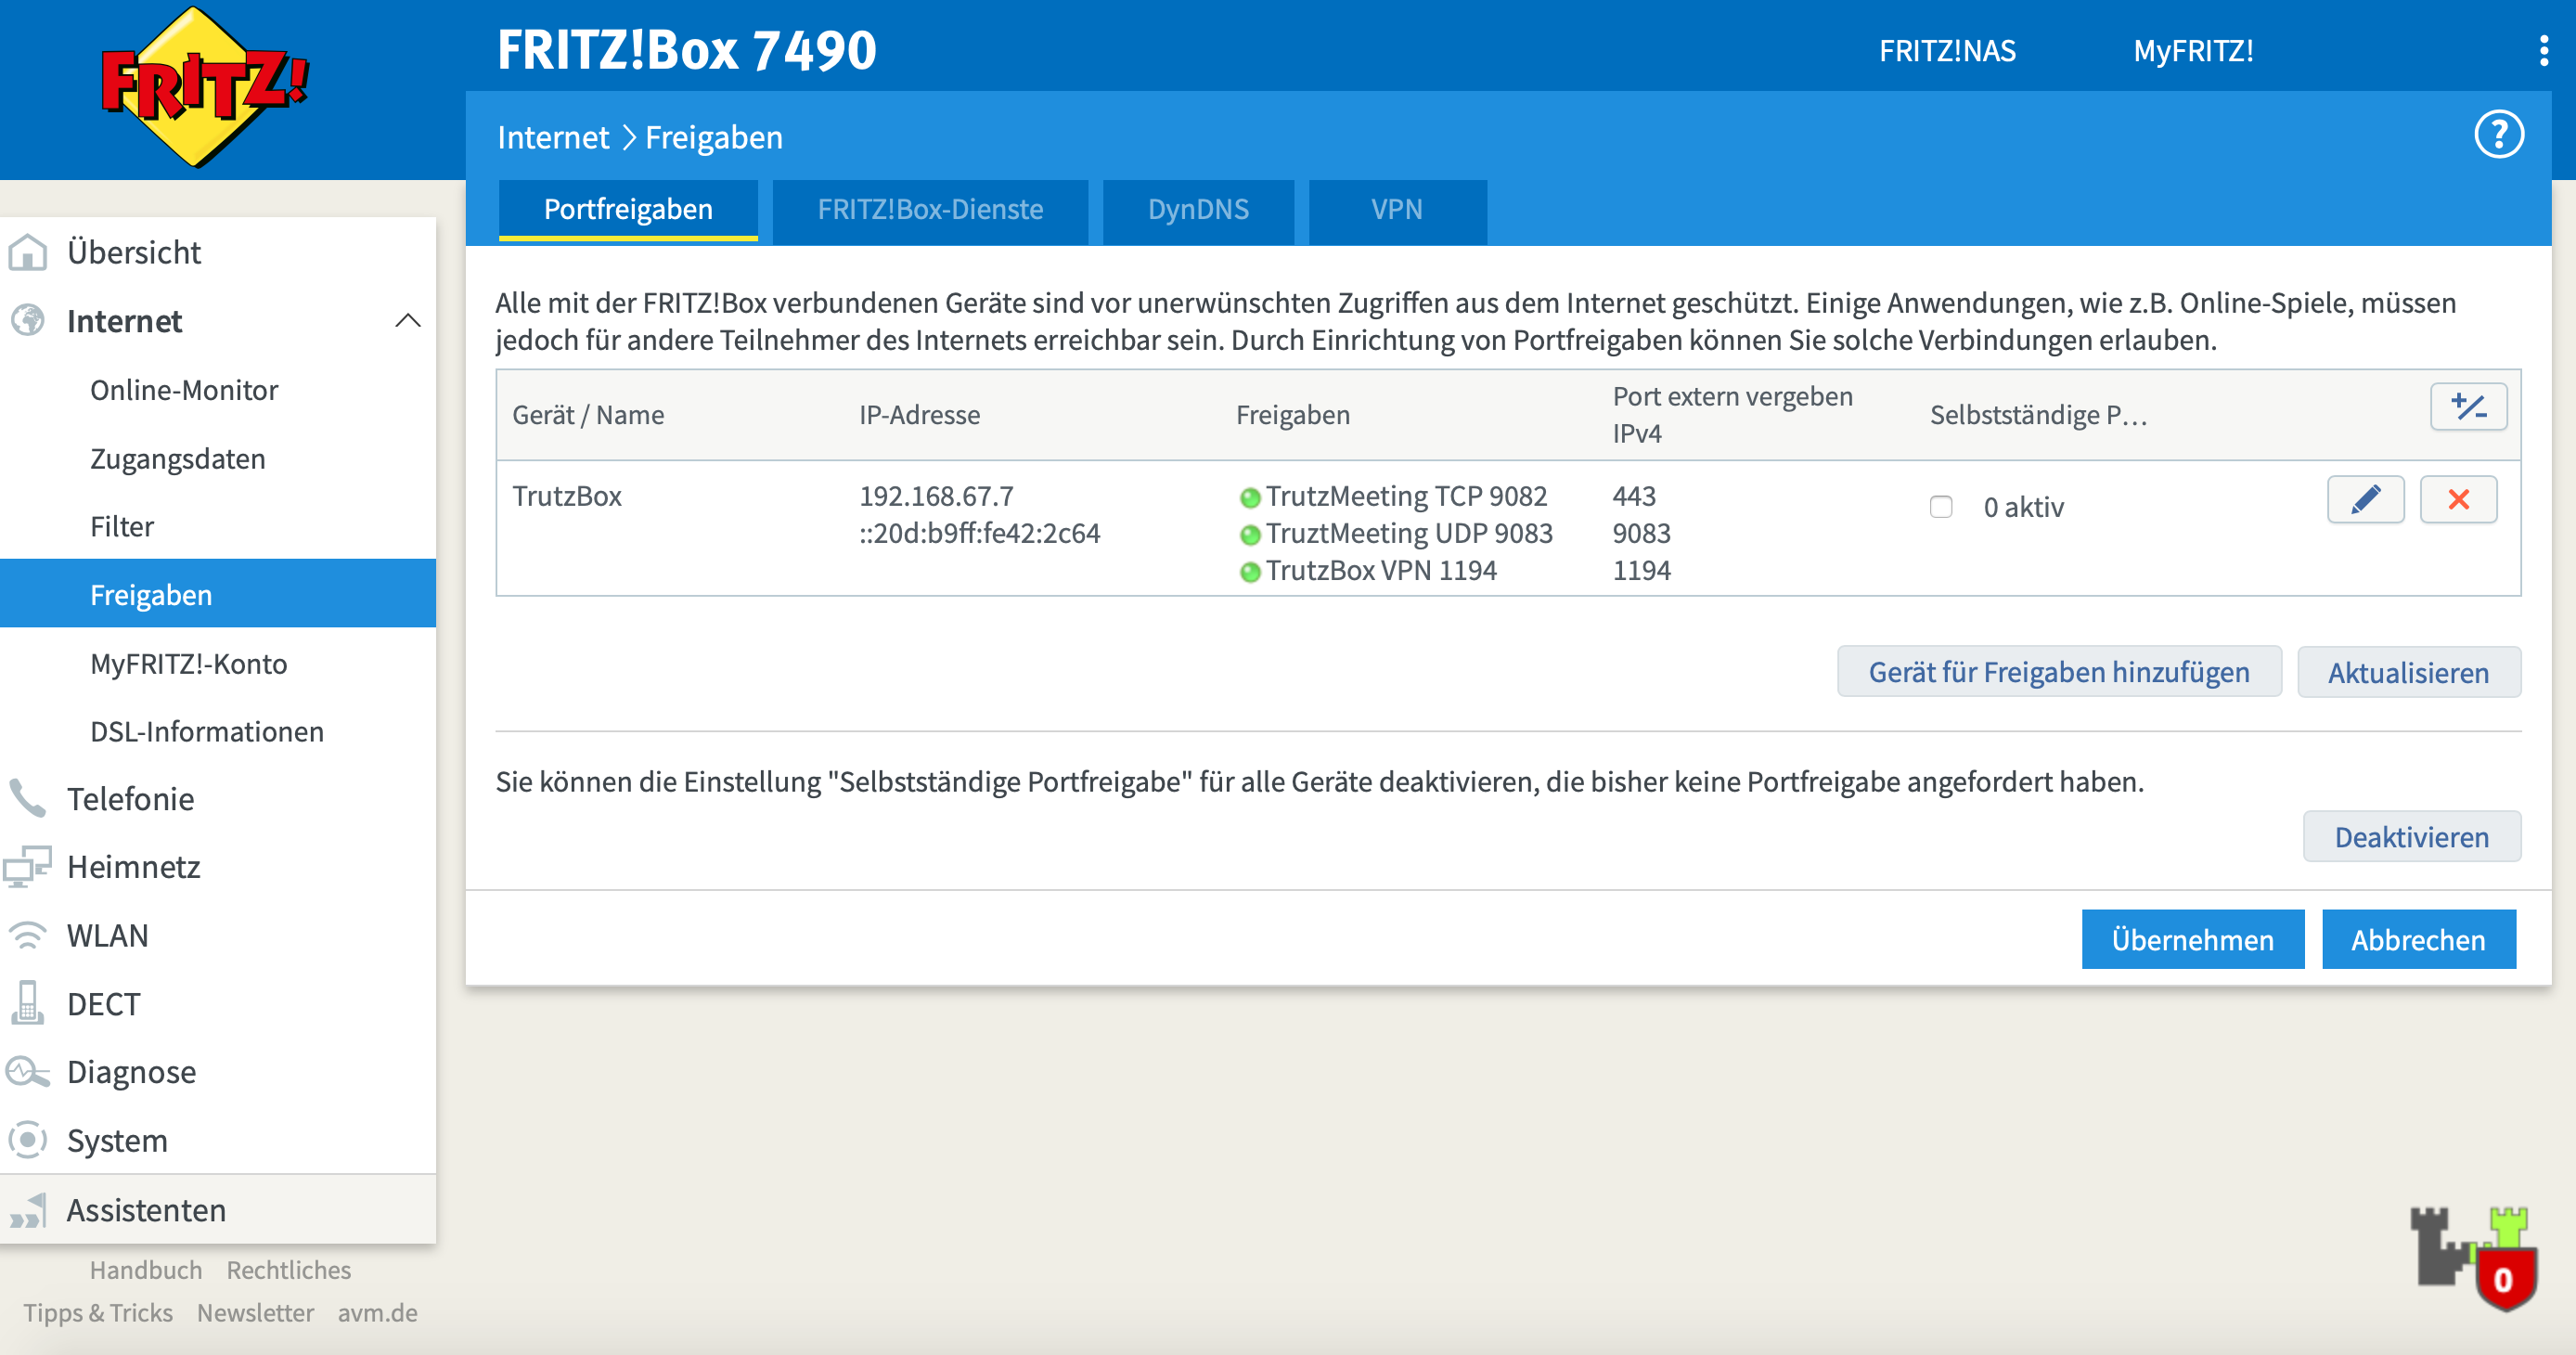Open the VPN tab
The height and width of the screenshot is (1355, 2576).
coord(1396,210)
